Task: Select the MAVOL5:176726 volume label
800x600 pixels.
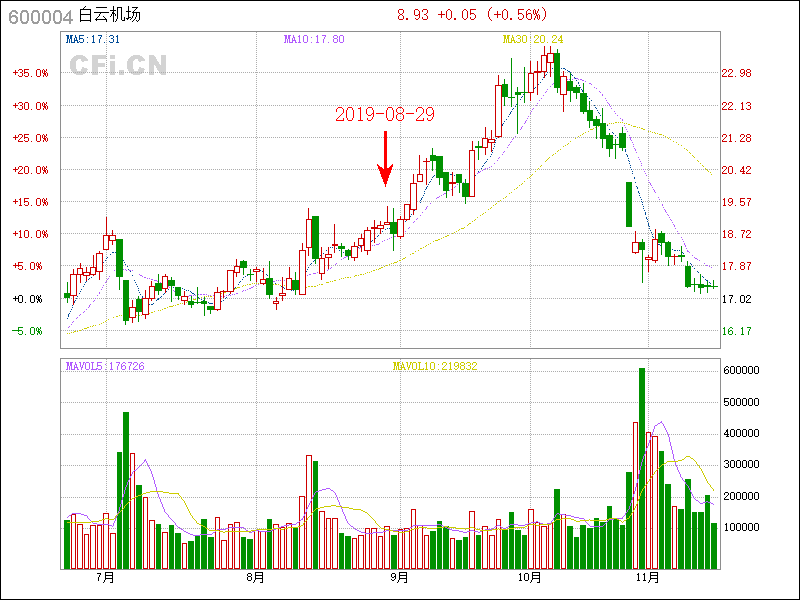Action: tap(105, 367)
